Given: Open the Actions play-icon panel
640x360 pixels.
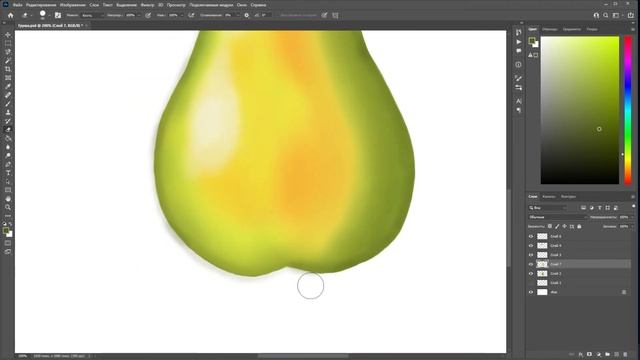Looking at the screenshot, I should pos(518,42).
